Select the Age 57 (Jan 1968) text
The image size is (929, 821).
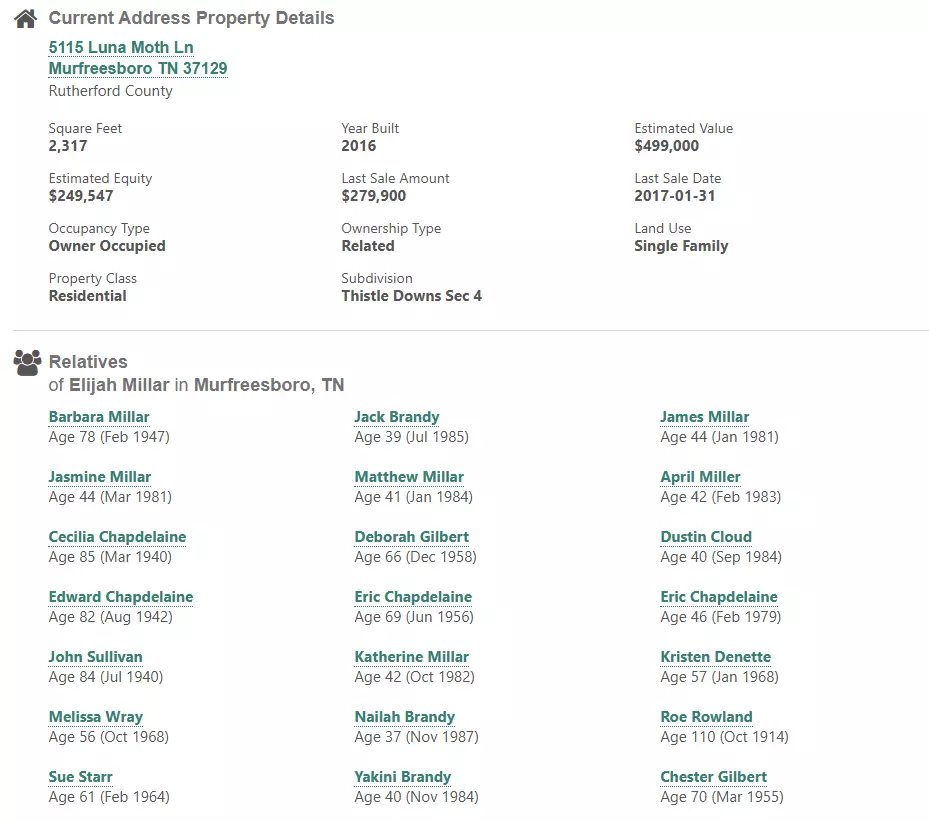point(719,677)
